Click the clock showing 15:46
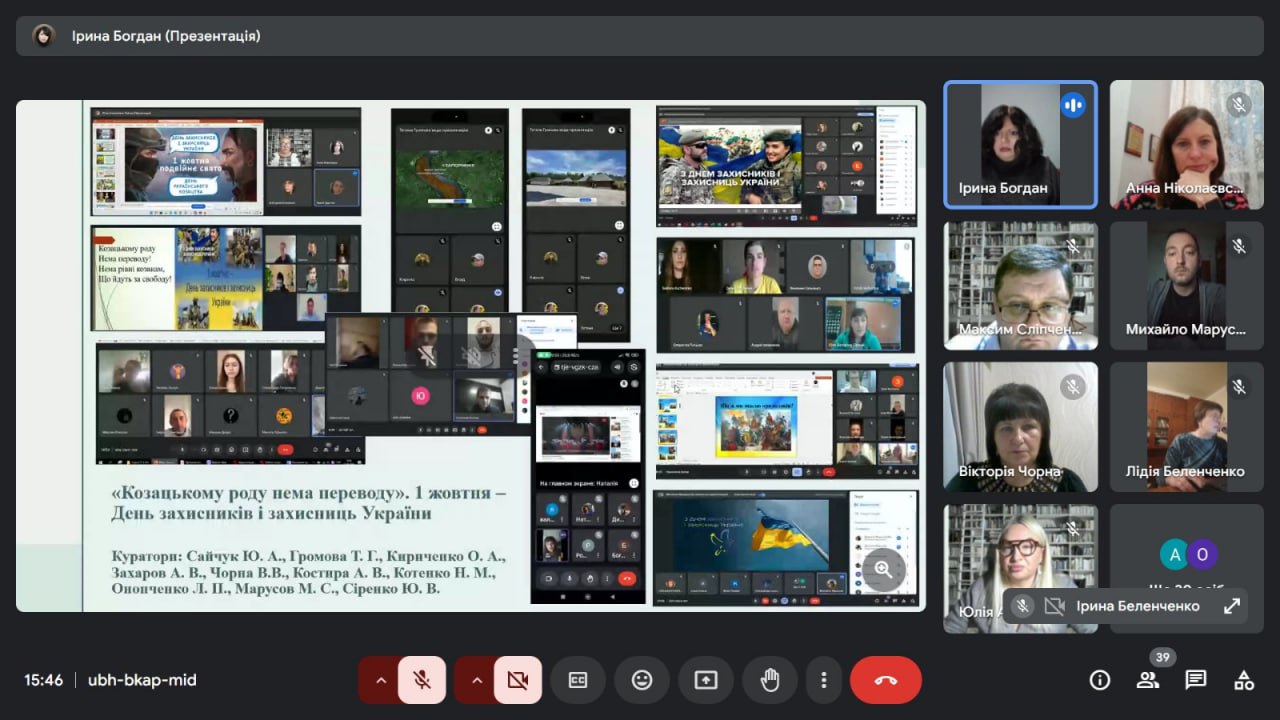Image resolution: width=1280 pixels, height=720 pixels. point(44,680)
